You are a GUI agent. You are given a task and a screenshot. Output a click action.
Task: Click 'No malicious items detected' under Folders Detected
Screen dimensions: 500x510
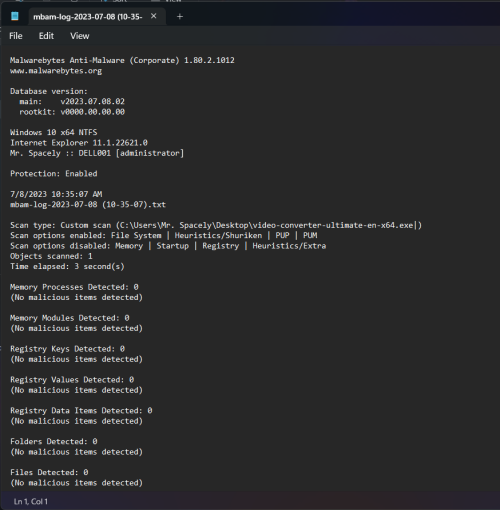click(76, 452)
